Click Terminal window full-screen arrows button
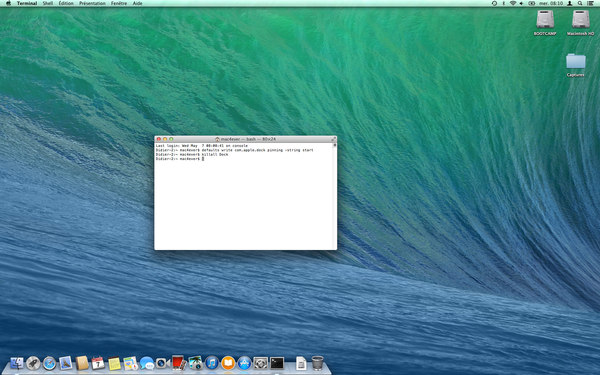The height and width of the screenshot is (375, 600). 333,139
